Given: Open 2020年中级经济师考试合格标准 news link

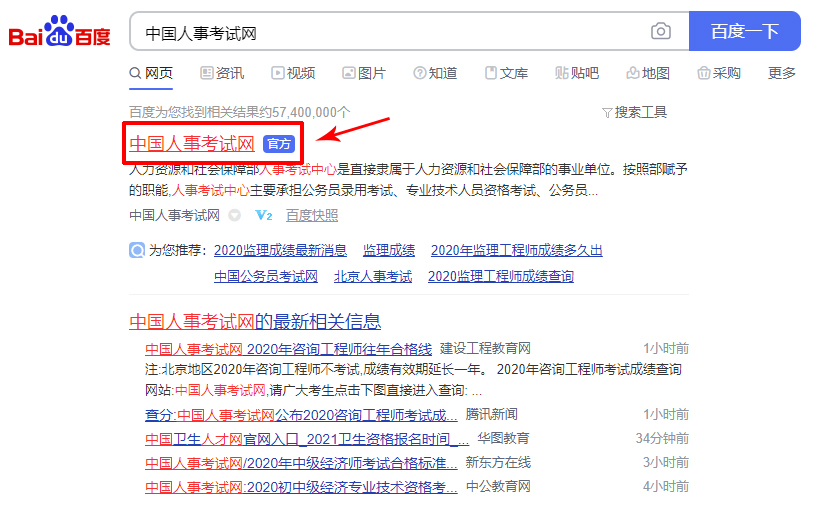Looking at the screenshot, I should click(301, 463).
